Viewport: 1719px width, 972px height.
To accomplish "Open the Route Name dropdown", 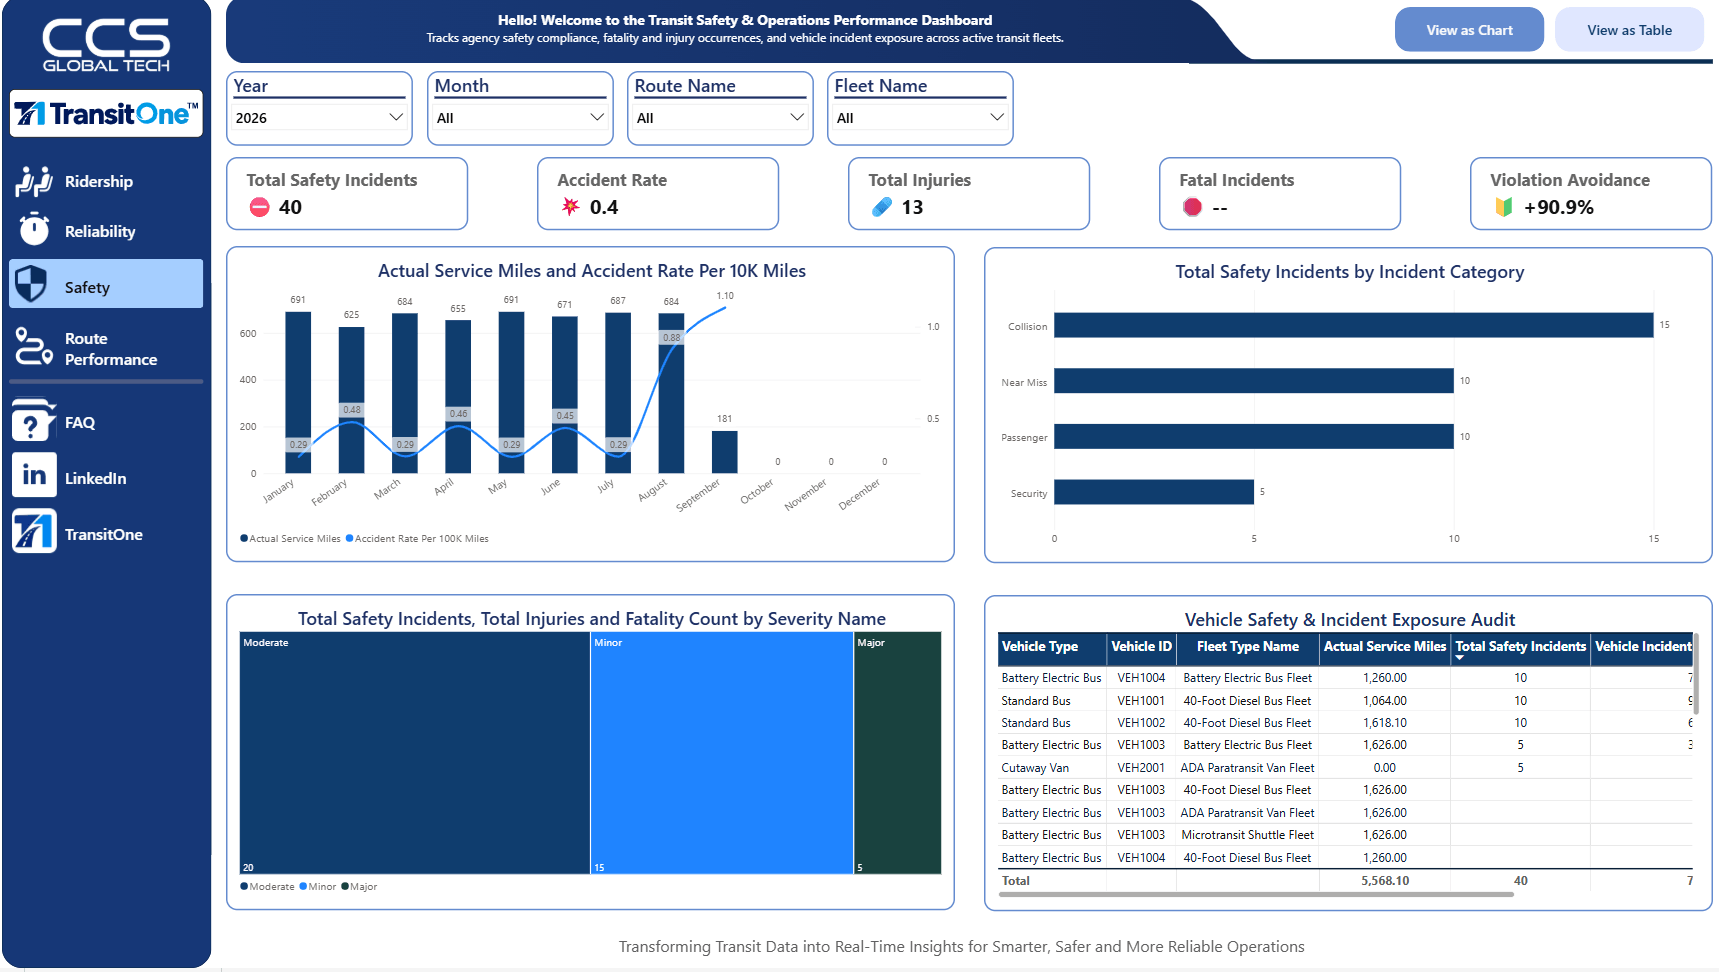I will point(720,118).
